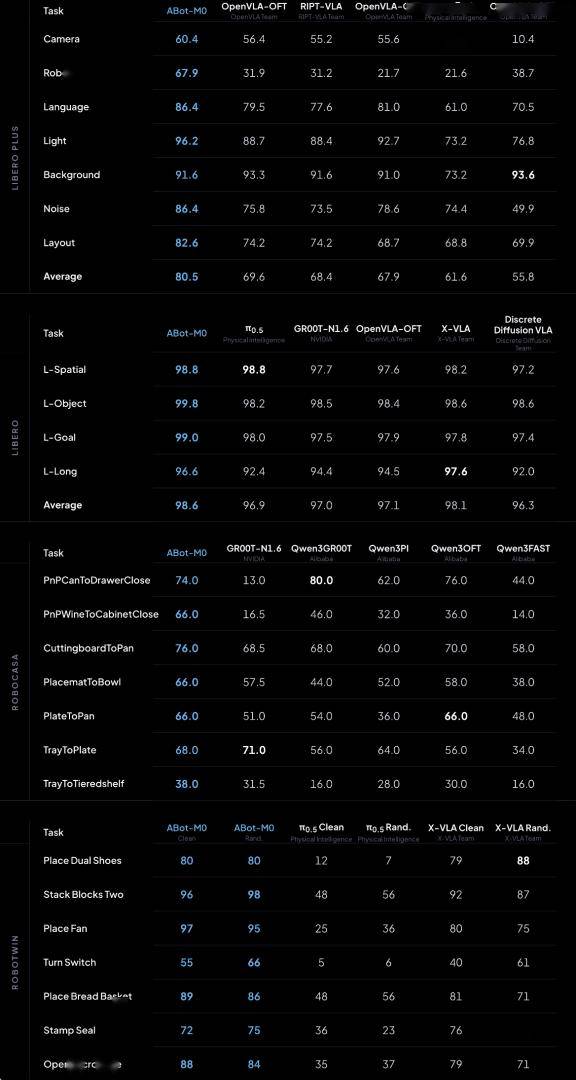Click the Noise row label

click(56, 209)
